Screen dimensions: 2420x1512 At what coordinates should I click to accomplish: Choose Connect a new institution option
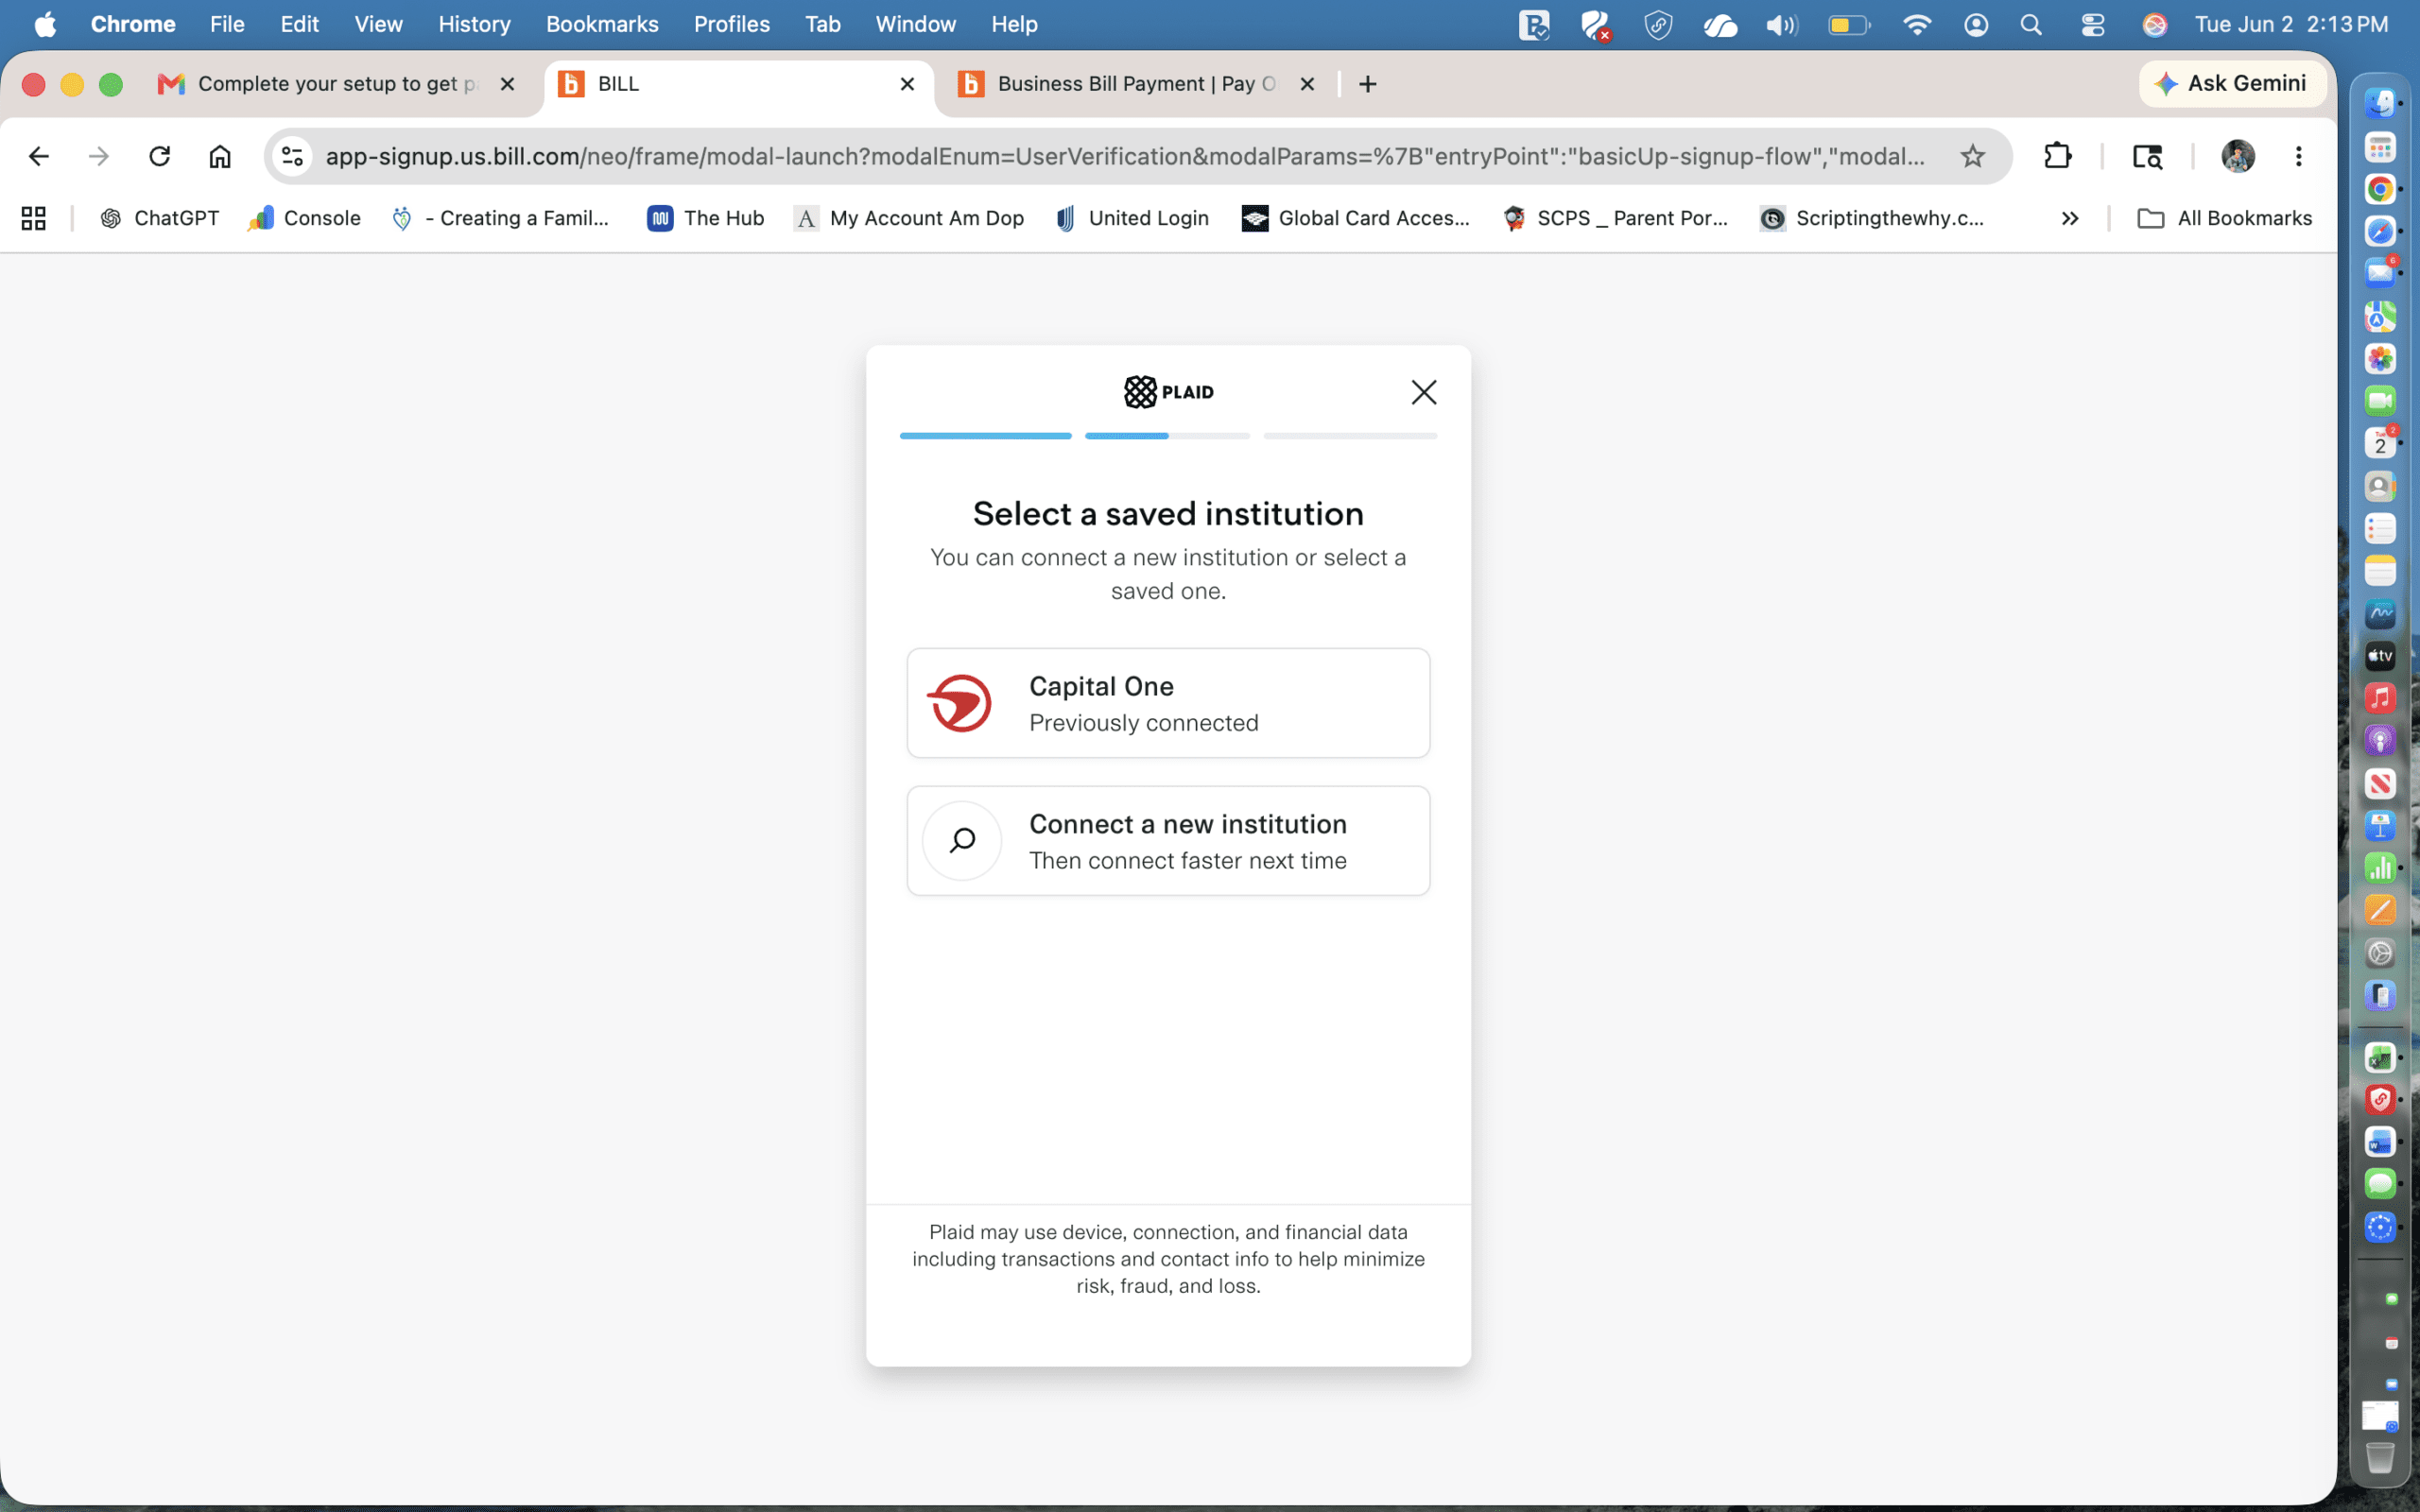[1168, 841]
